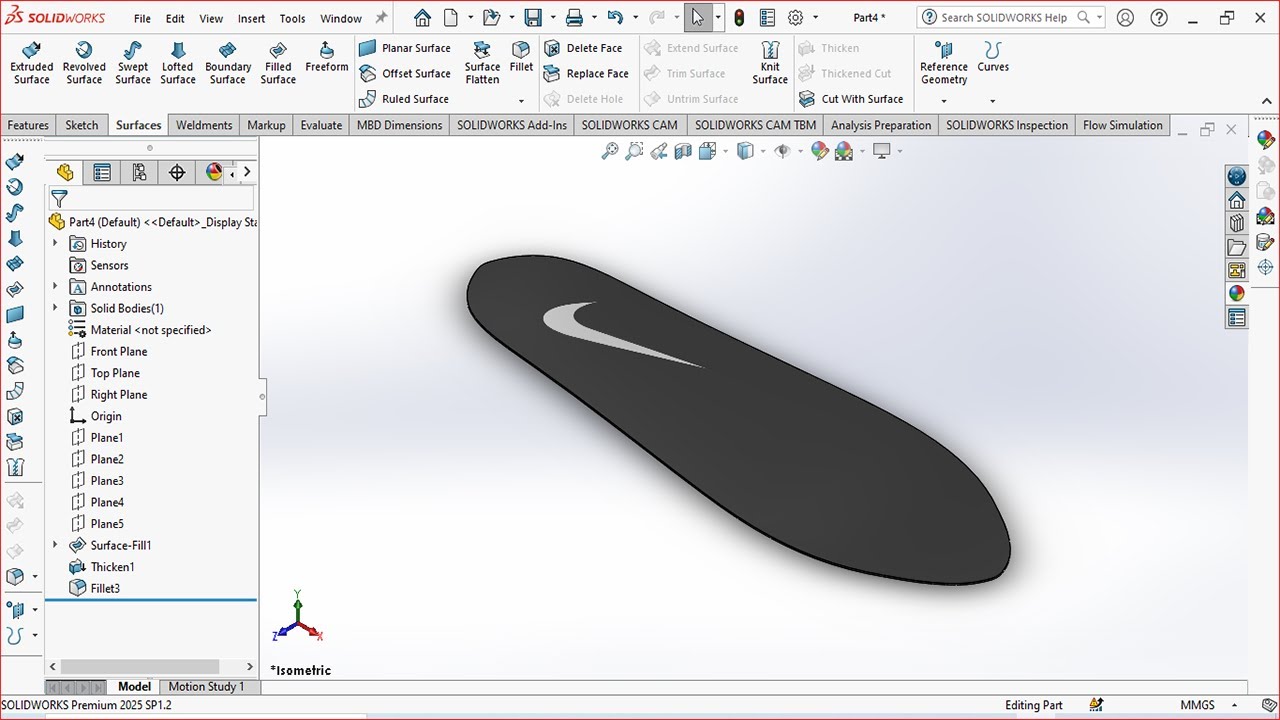Expand the Surface-Fill1 feature
Screen dimensions: 1280x720
click(55, 545)
